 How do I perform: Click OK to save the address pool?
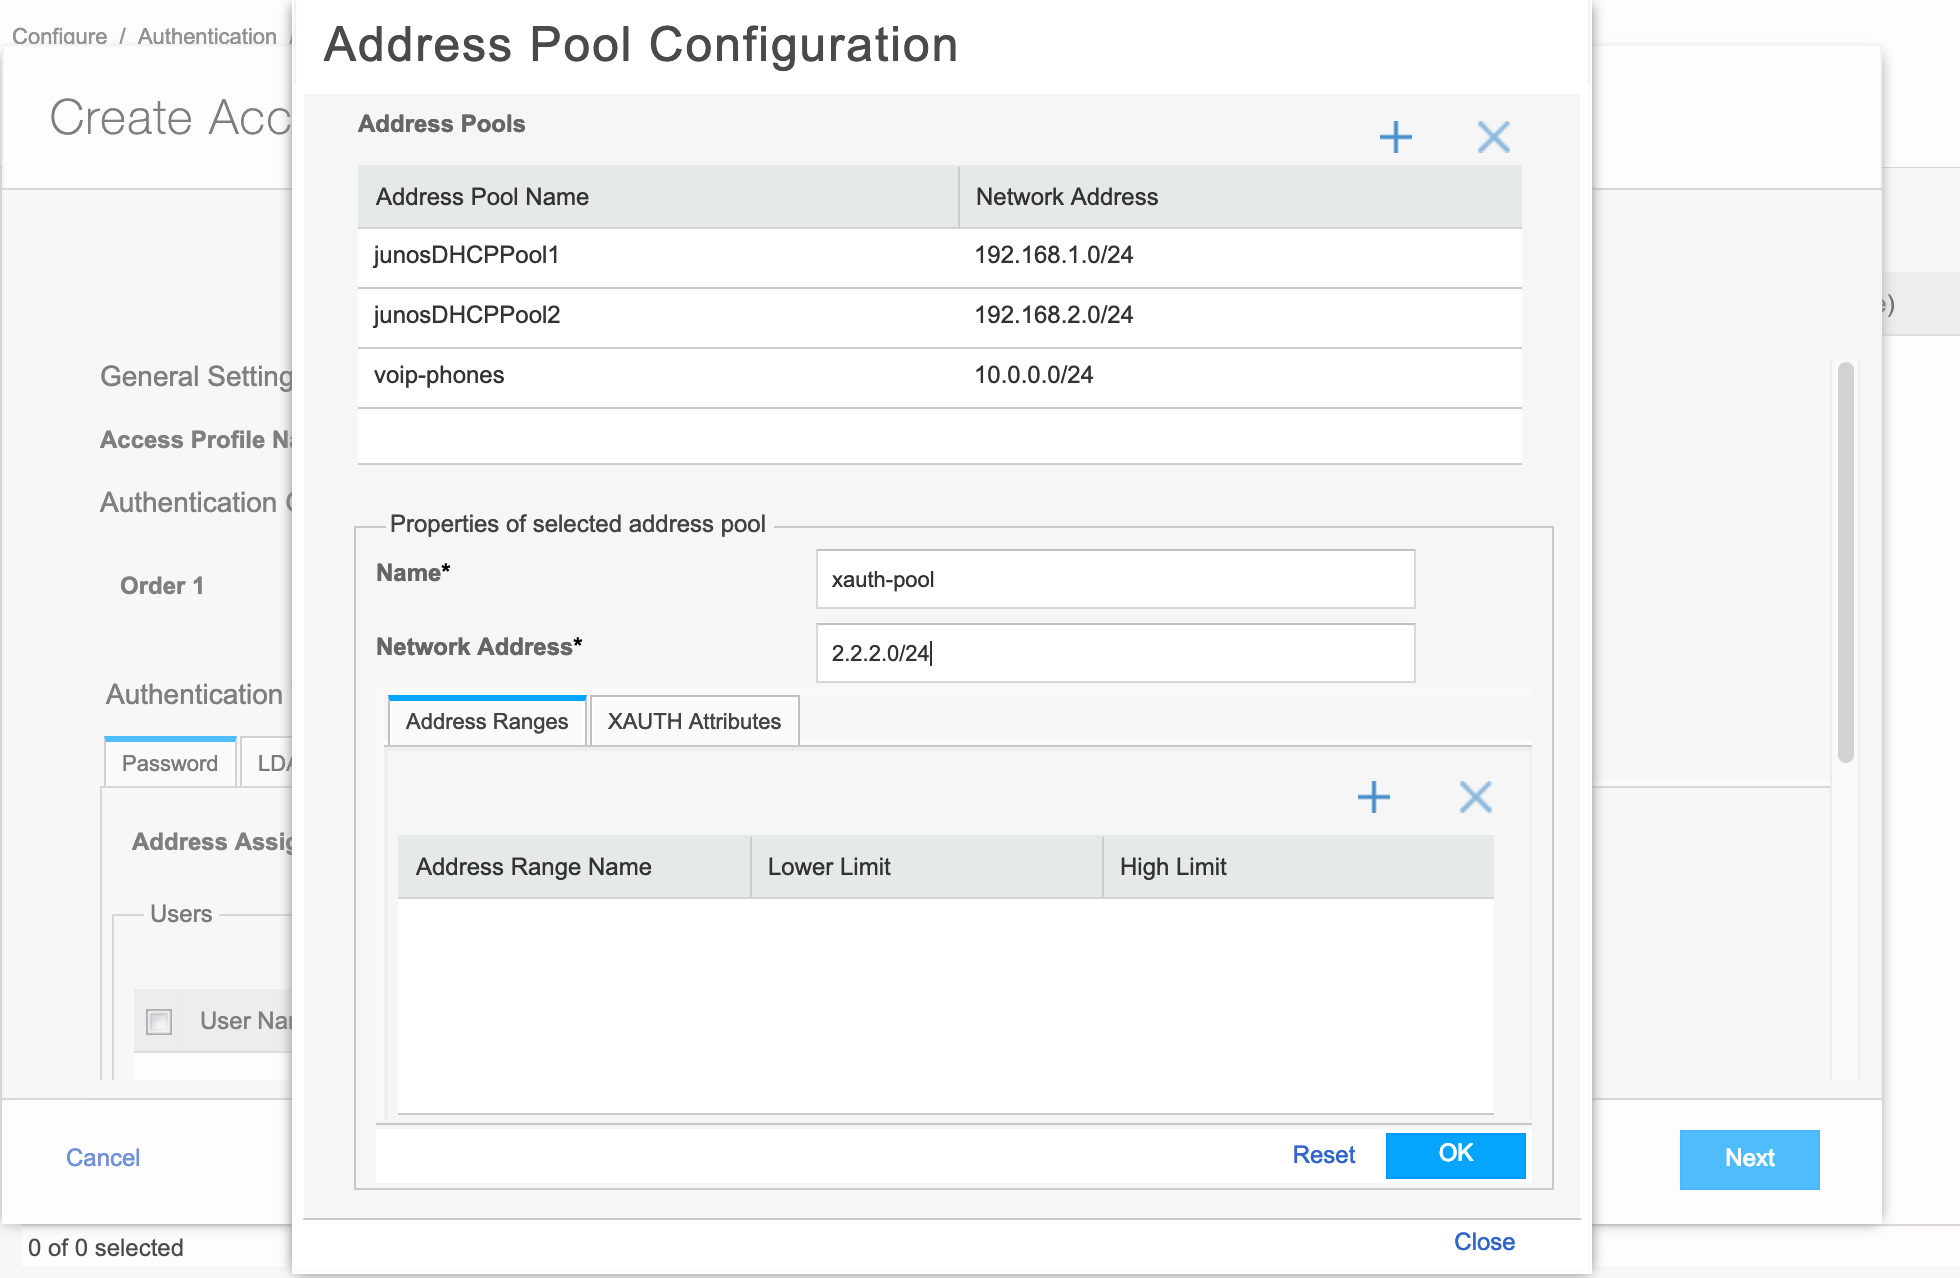tap(1455, 1155)
